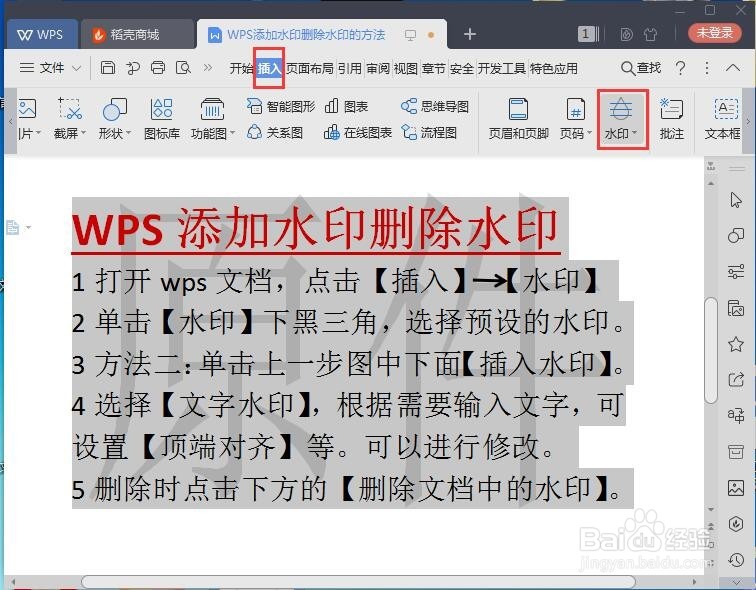
Task: Open the history clock icon in sidebar
Action: point(735,560)
